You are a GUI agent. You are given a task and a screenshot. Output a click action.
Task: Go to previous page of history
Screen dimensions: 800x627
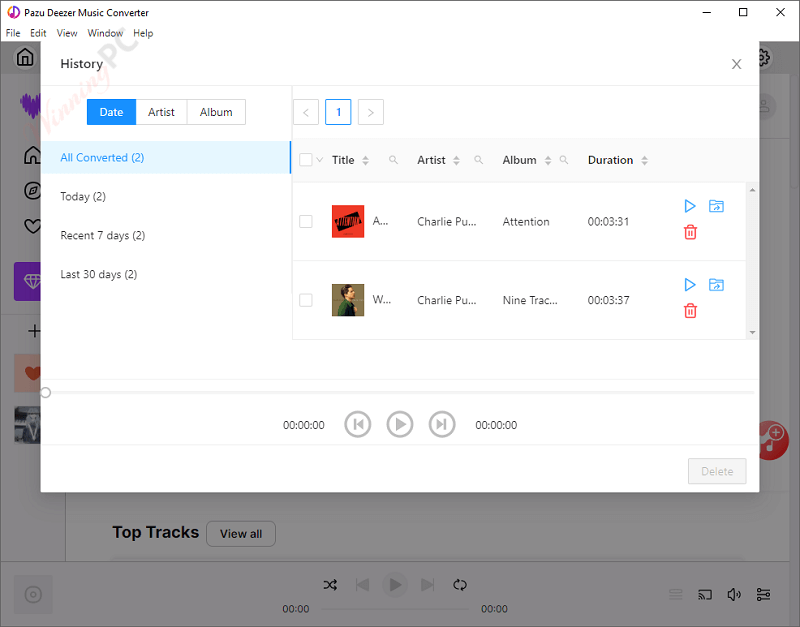tap(306, 112)
